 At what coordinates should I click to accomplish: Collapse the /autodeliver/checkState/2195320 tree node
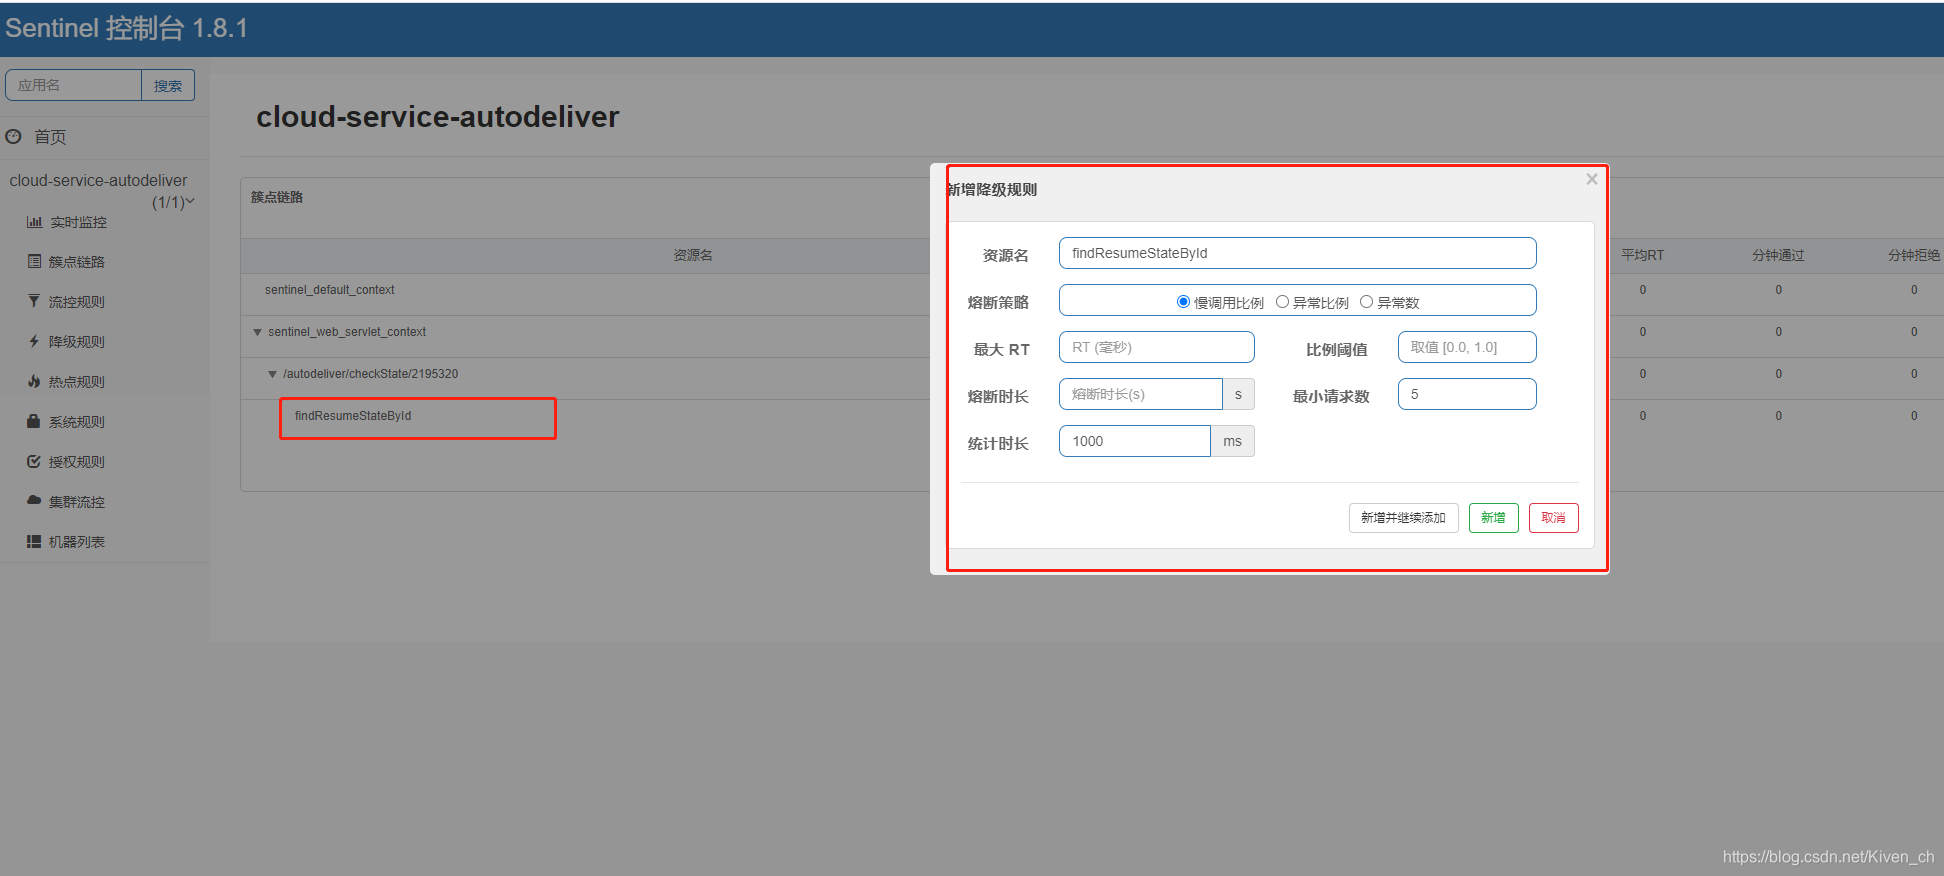[x=272, y=374]
